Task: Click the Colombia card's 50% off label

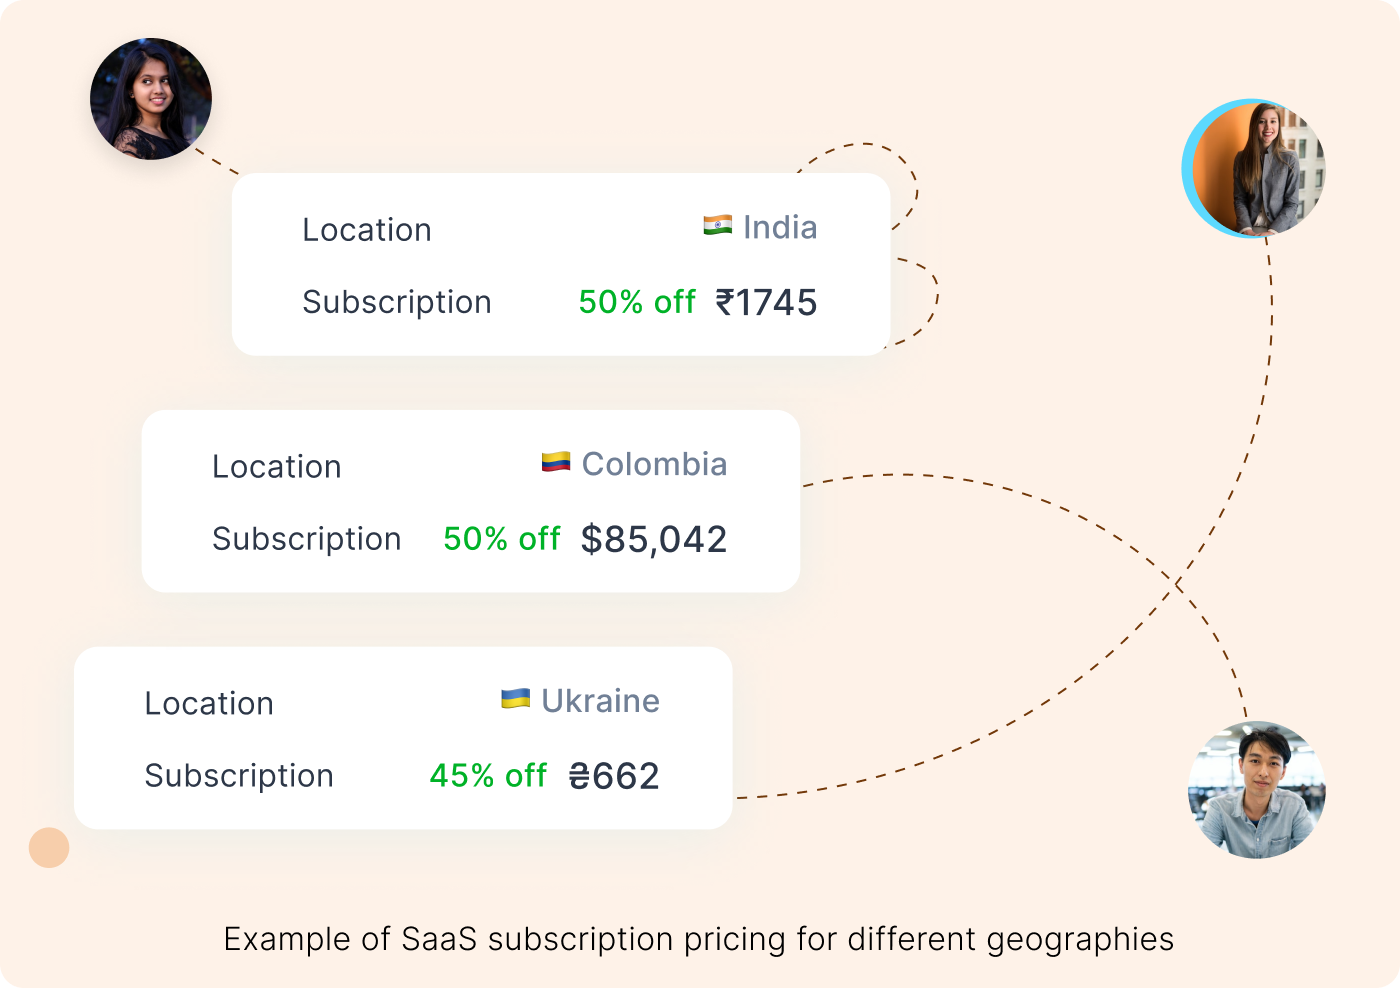Action: coord(501,539)
